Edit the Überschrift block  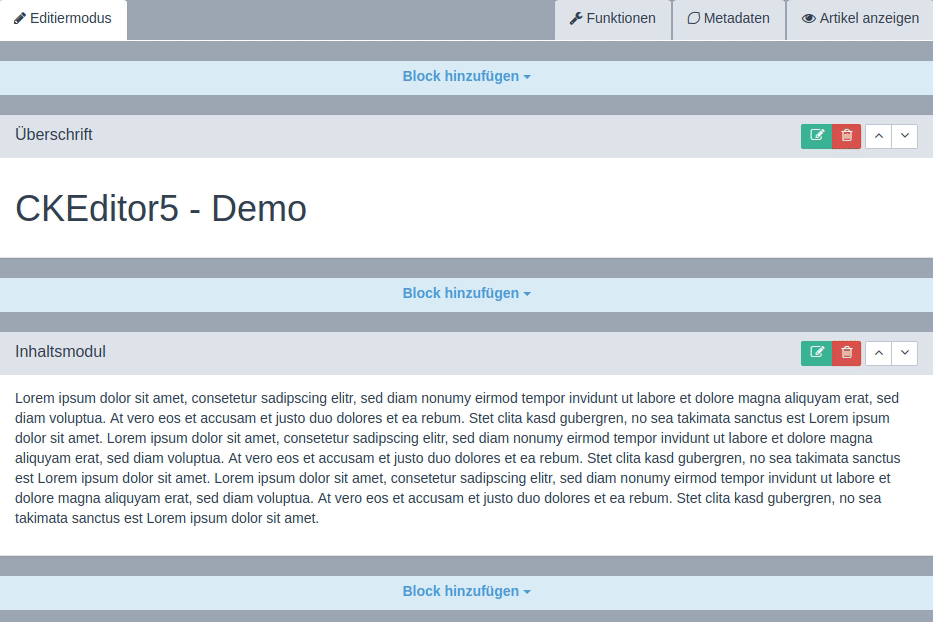coord(816,136)
